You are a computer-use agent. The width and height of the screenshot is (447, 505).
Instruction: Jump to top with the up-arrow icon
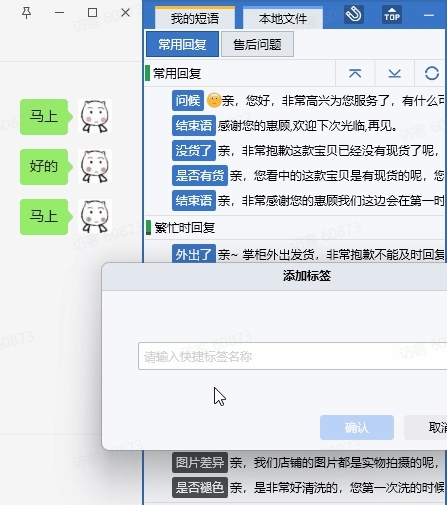point(355,73)
